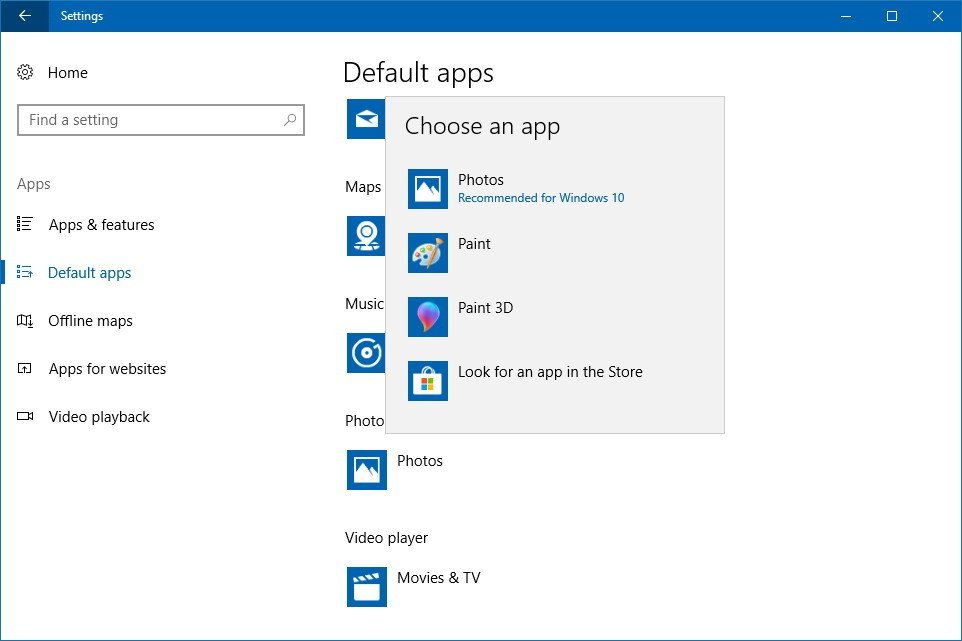The height and width of the screenshot is (641, 962).
Task: Click the Mail app icon
Action: (366, 118)
